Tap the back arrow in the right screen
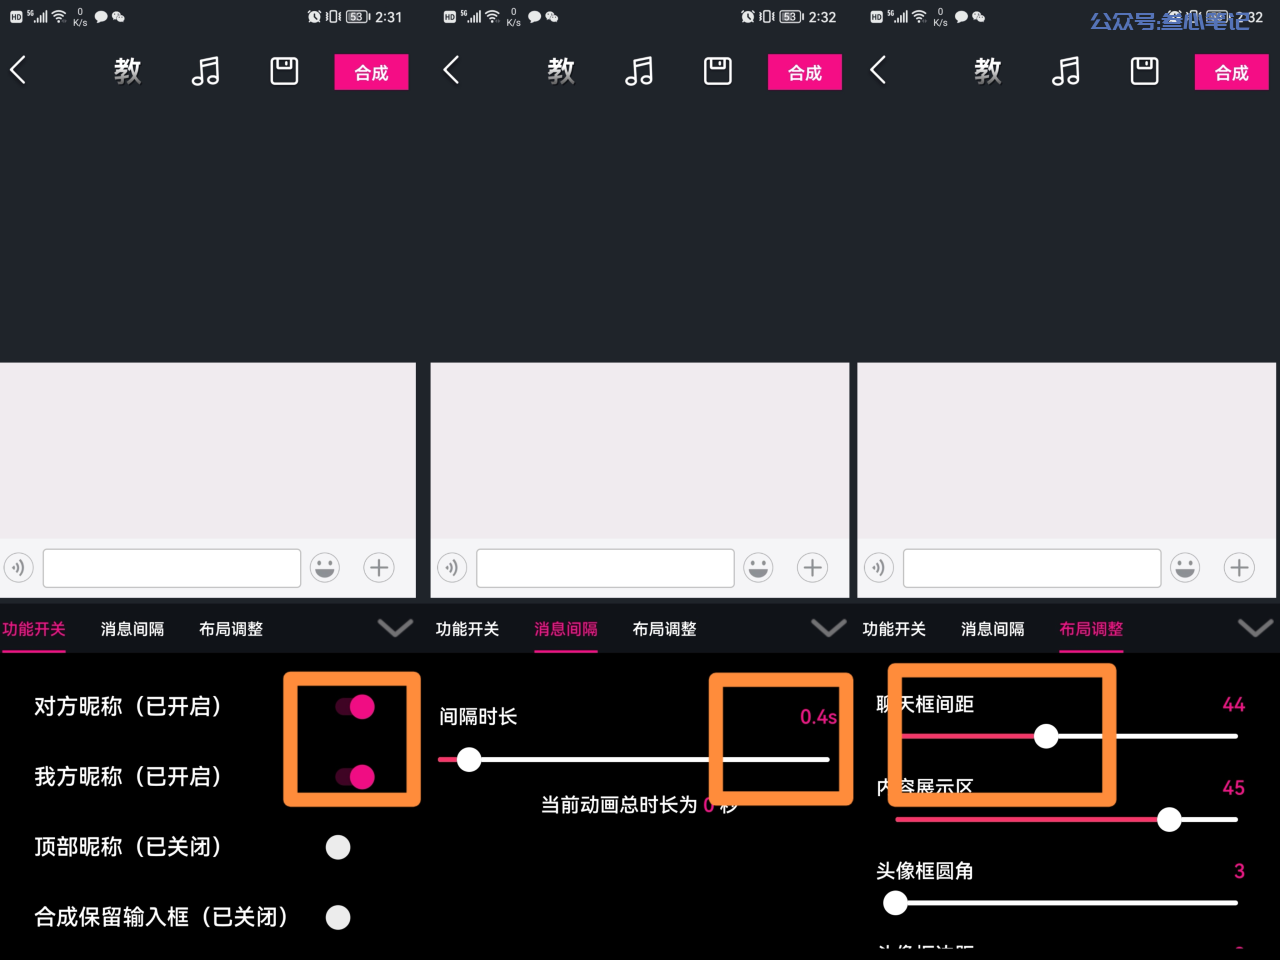1280x960 pixels. click(x=878, y=70)
